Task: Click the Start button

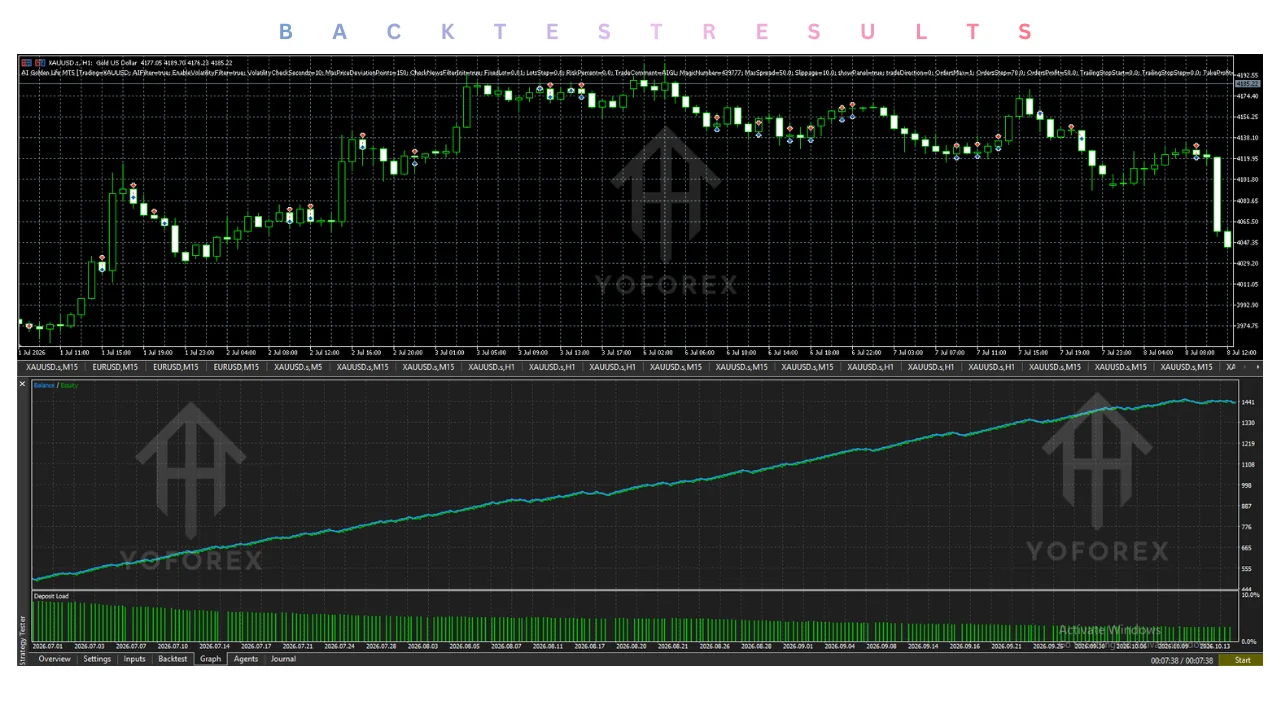Action: (1242, 660)
